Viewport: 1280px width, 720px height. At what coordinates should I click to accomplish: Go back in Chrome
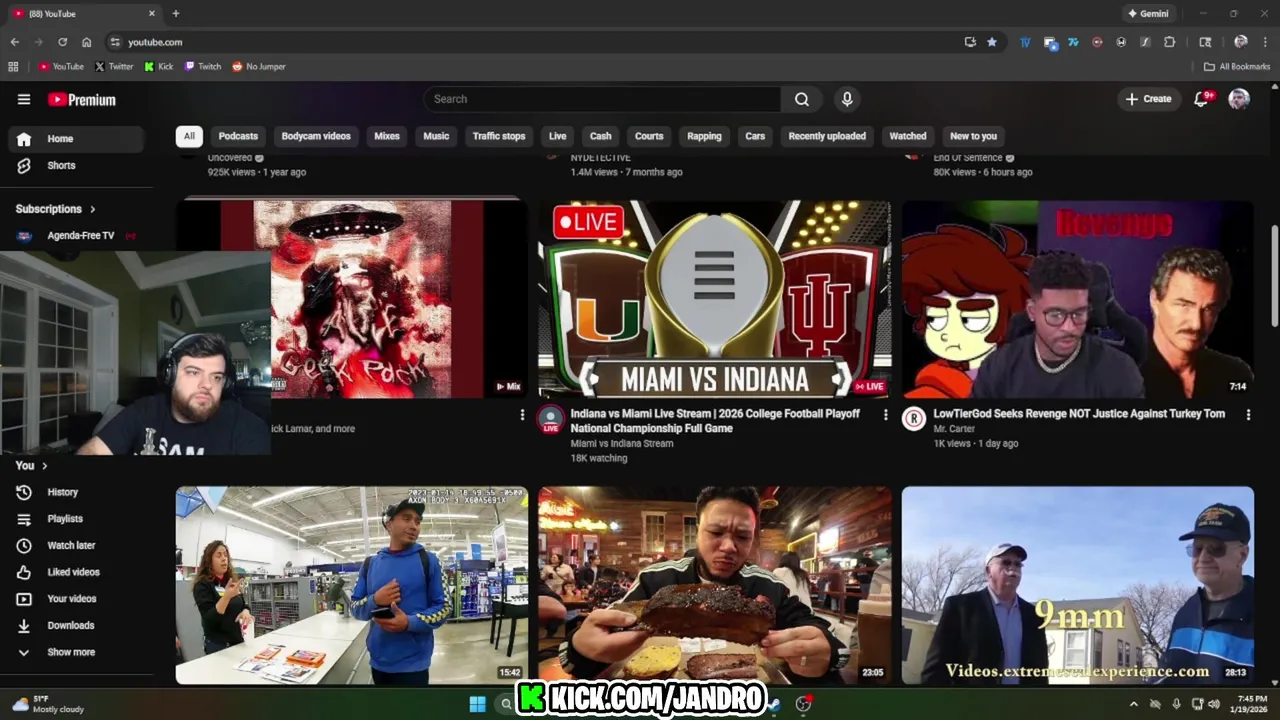pos(14,42)
